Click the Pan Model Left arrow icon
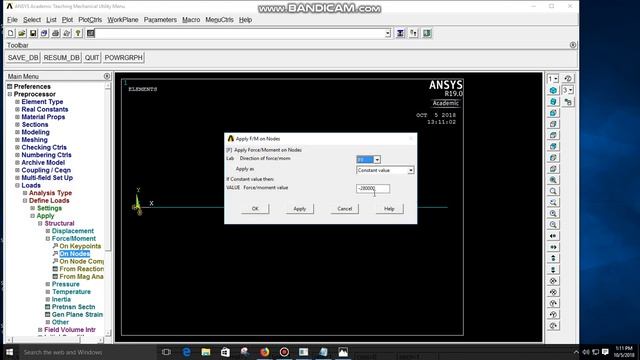Screen dimensions: 640x360 pos(553,236)
